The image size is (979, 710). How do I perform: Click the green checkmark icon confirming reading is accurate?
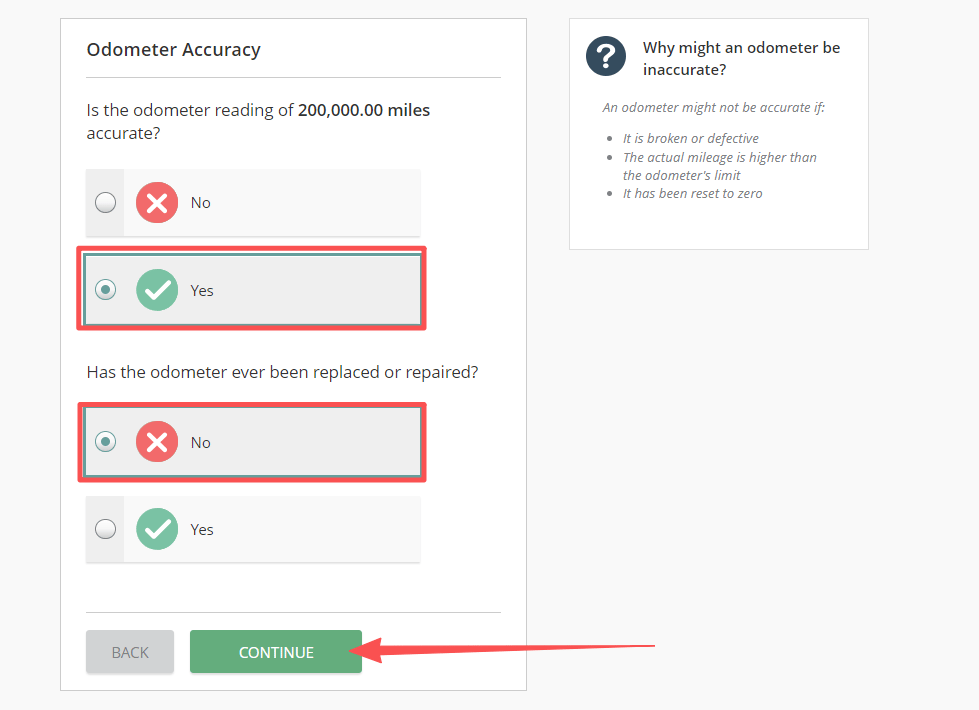[x=157, y=290]
